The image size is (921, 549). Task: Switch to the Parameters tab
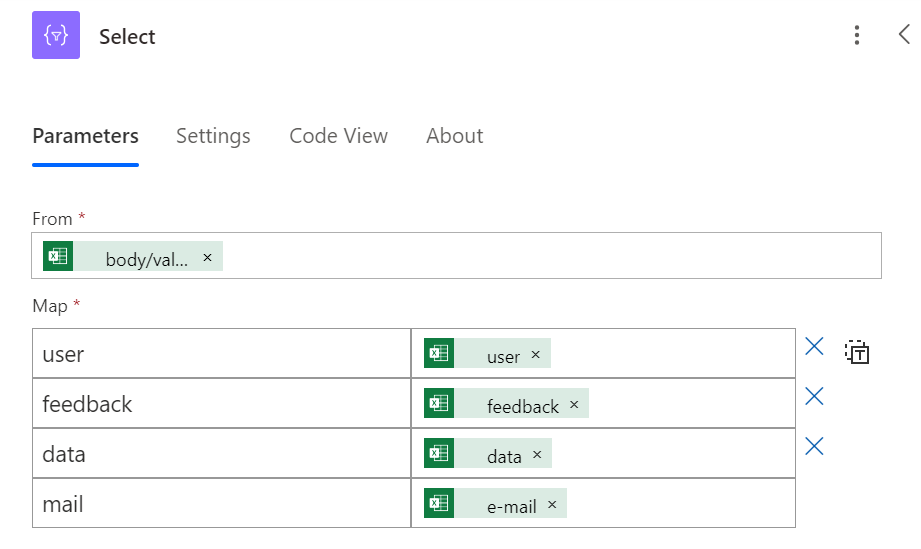[85, 136]
